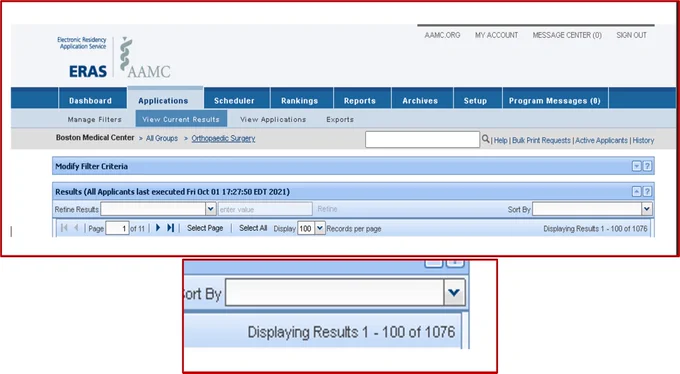Click Orthopaedic Surgery breadcrumb link
The image size is (680, 374).
[223, 138]
